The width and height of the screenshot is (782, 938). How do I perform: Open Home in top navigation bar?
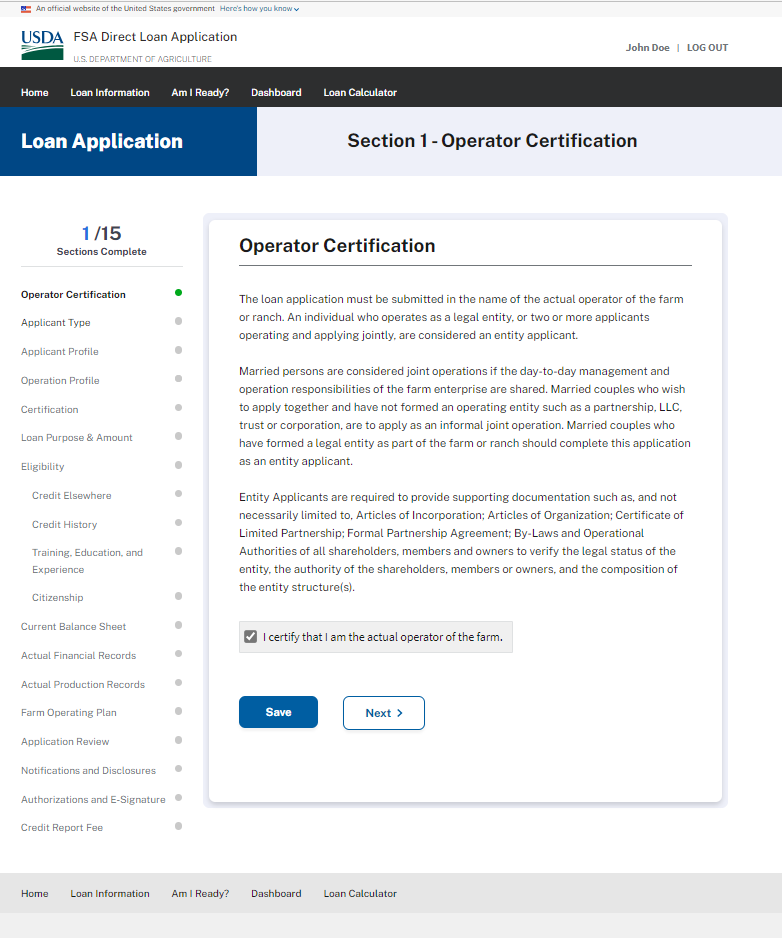35,93
